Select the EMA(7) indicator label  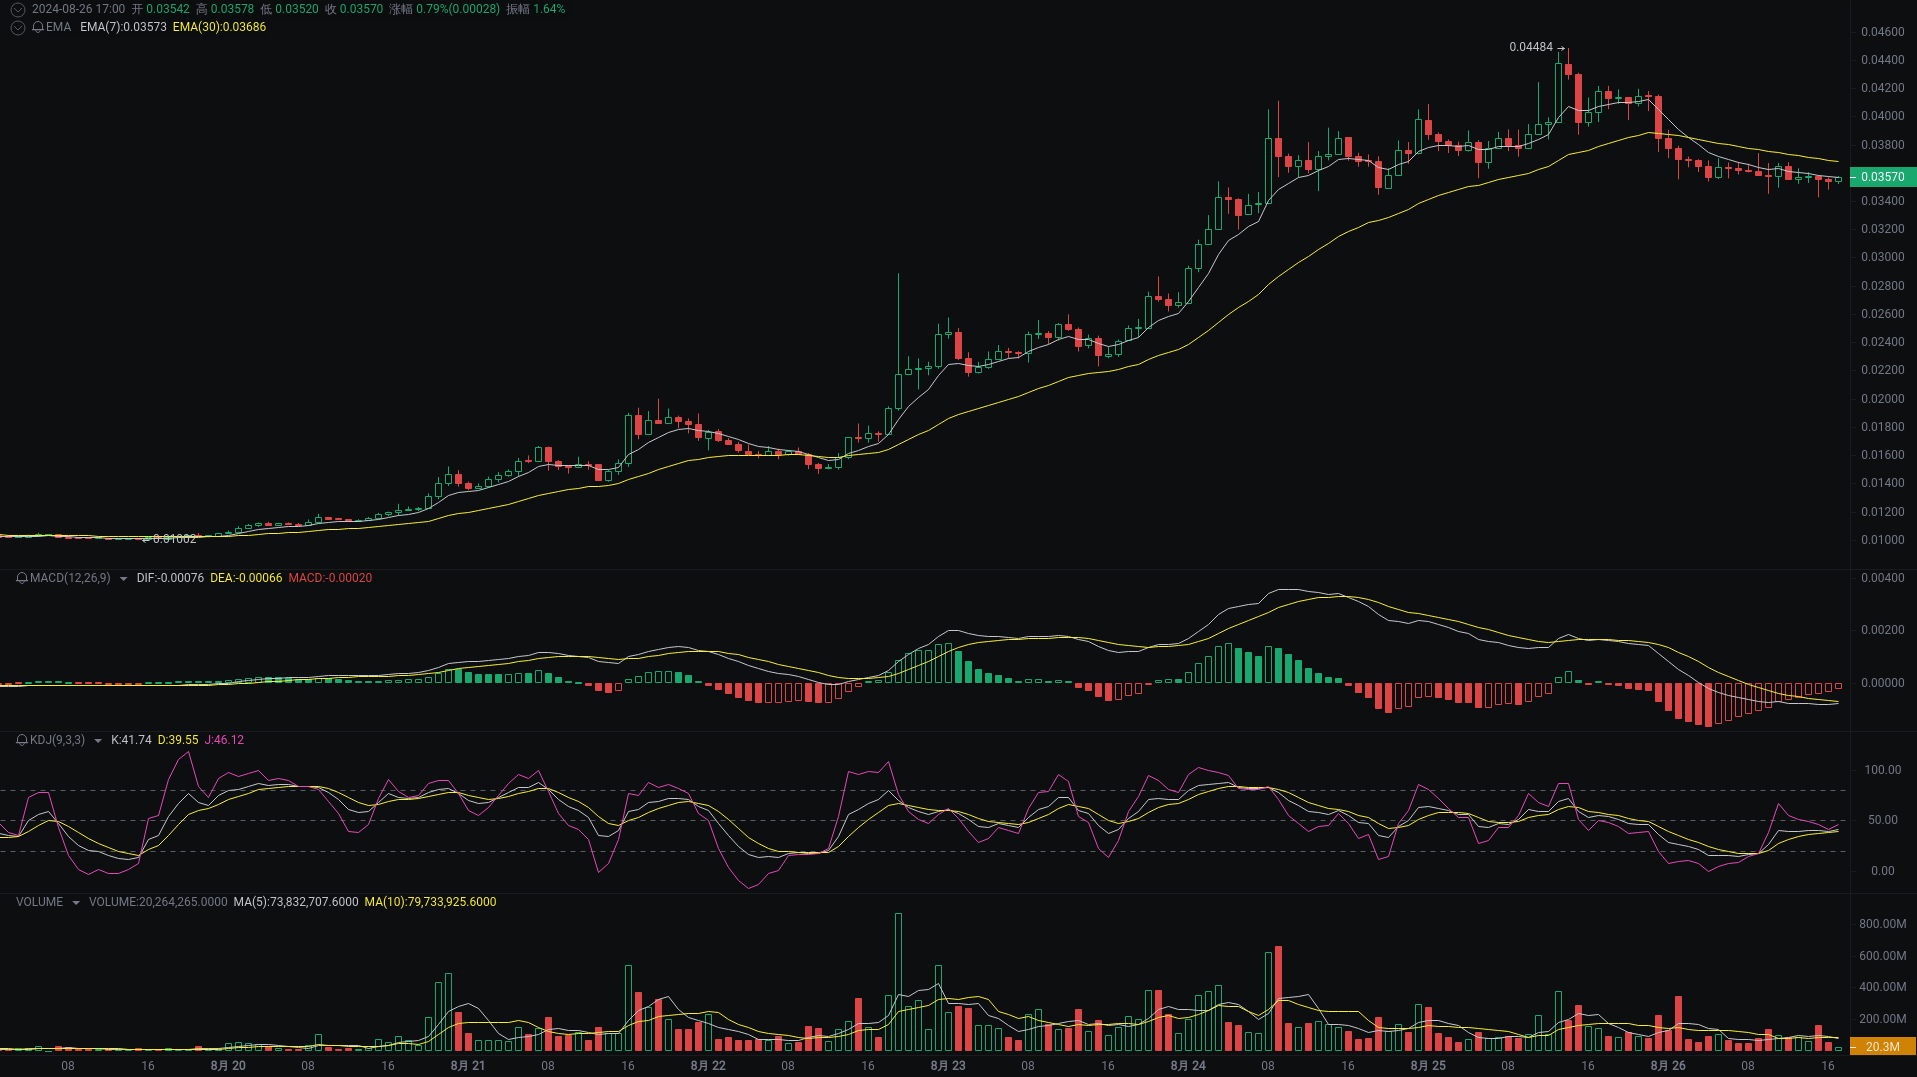(x=122, y=28)
